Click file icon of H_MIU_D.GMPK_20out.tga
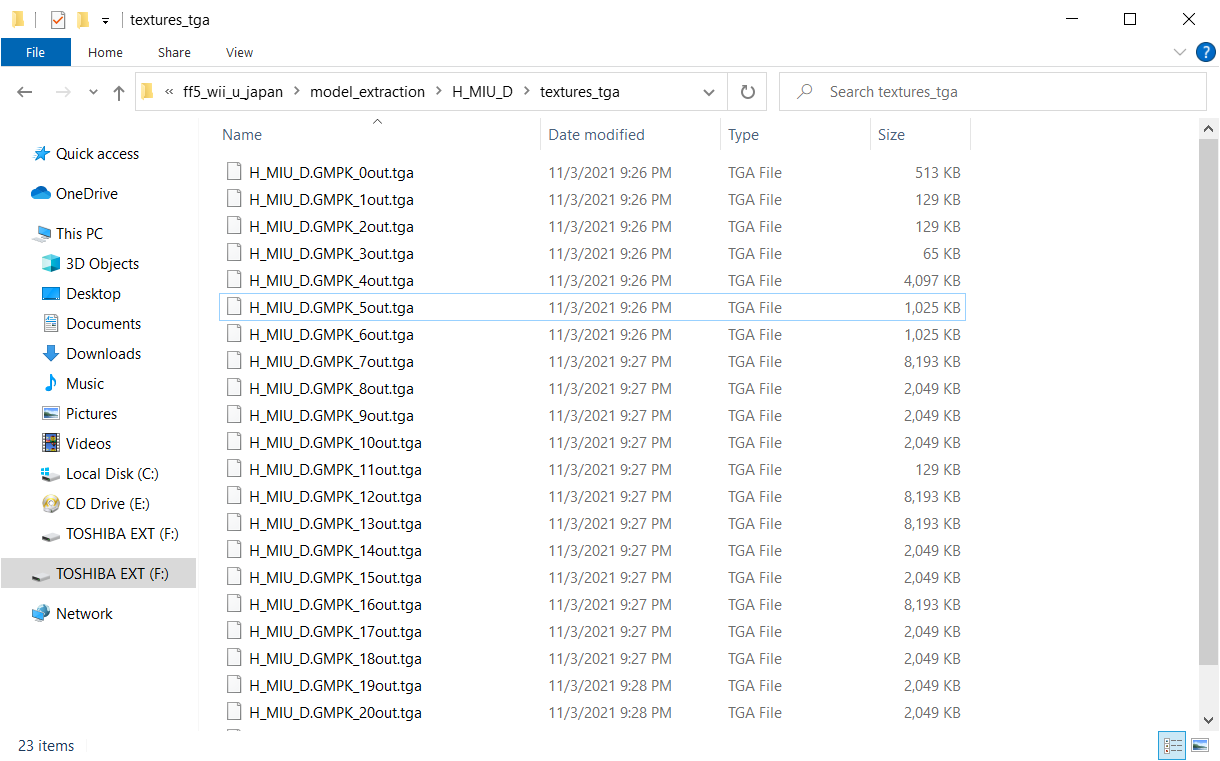Image resolution: width=1220 pixels, height=761 pixels. click(x=234, y=713)
